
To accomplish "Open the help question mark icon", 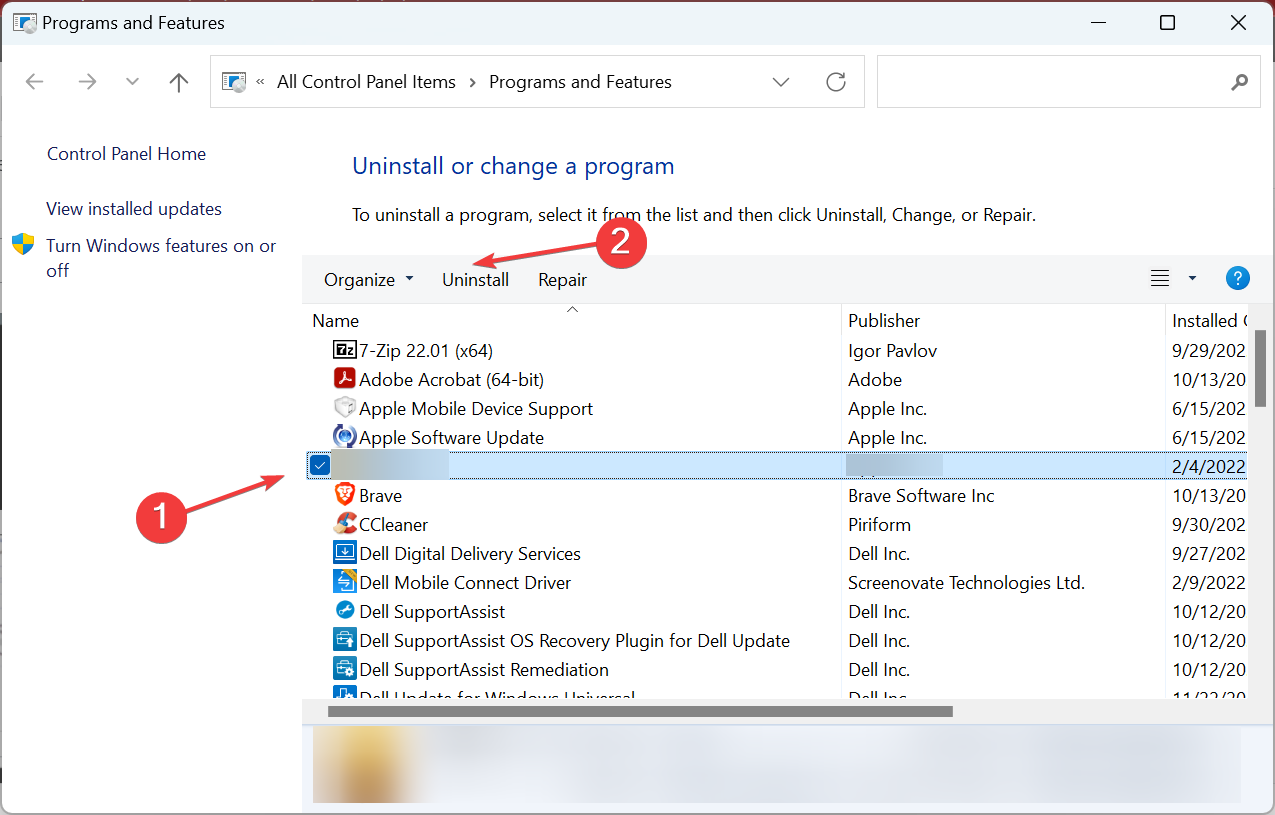I will click(x=1238, y=279).
